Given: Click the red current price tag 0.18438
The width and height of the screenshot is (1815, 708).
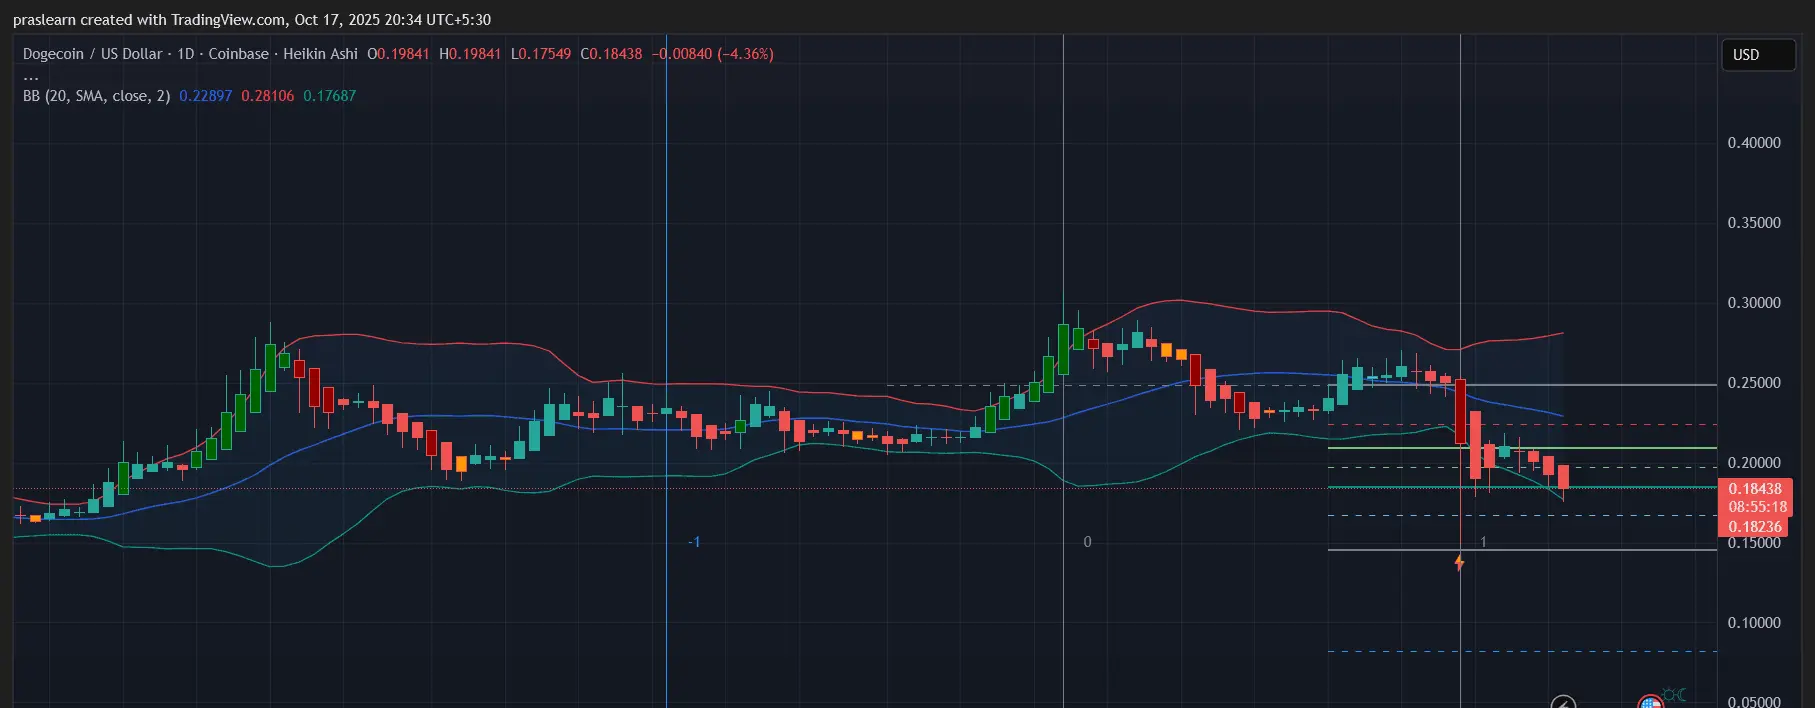Looking at the screenshot, I should pos(1754,489).
